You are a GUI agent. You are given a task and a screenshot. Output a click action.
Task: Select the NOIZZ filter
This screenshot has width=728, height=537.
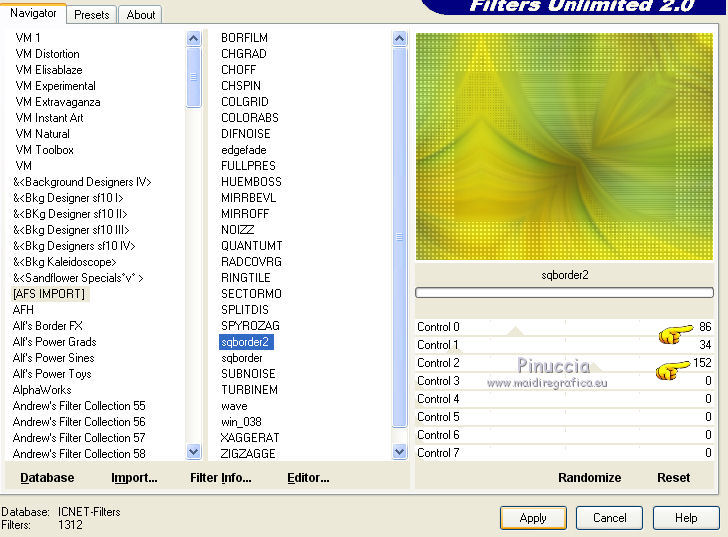[237, 230]
